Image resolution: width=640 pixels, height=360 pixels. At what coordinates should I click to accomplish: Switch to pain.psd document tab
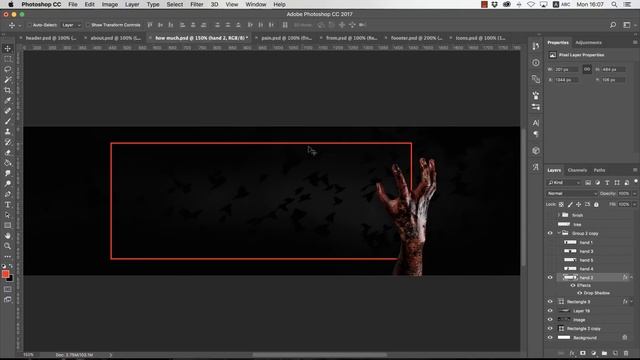tap(287, 38)
